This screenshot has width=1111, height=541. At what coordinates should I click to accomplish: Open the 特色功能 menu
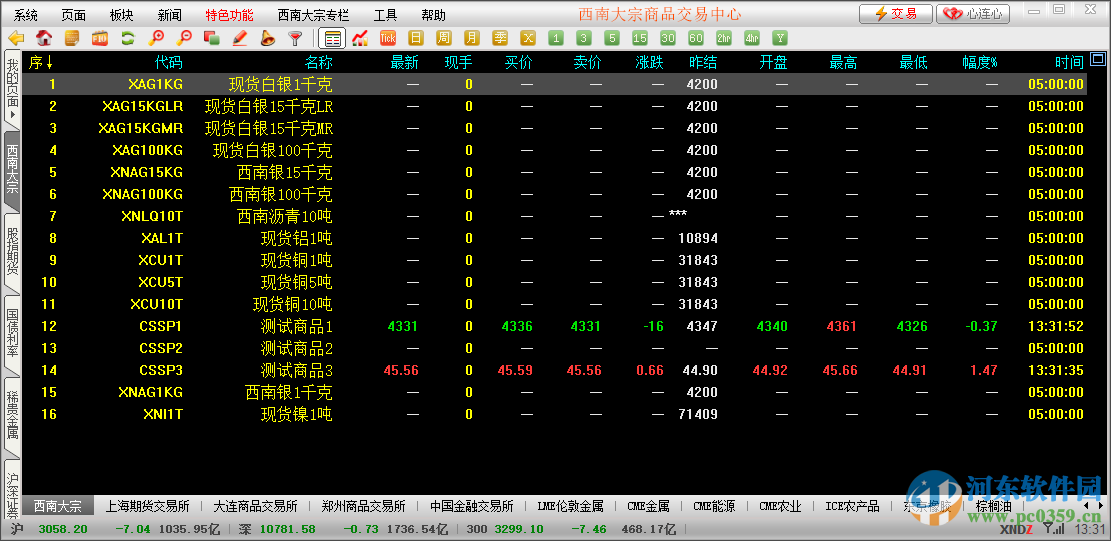pyautogui.click(x=230, y=15)
